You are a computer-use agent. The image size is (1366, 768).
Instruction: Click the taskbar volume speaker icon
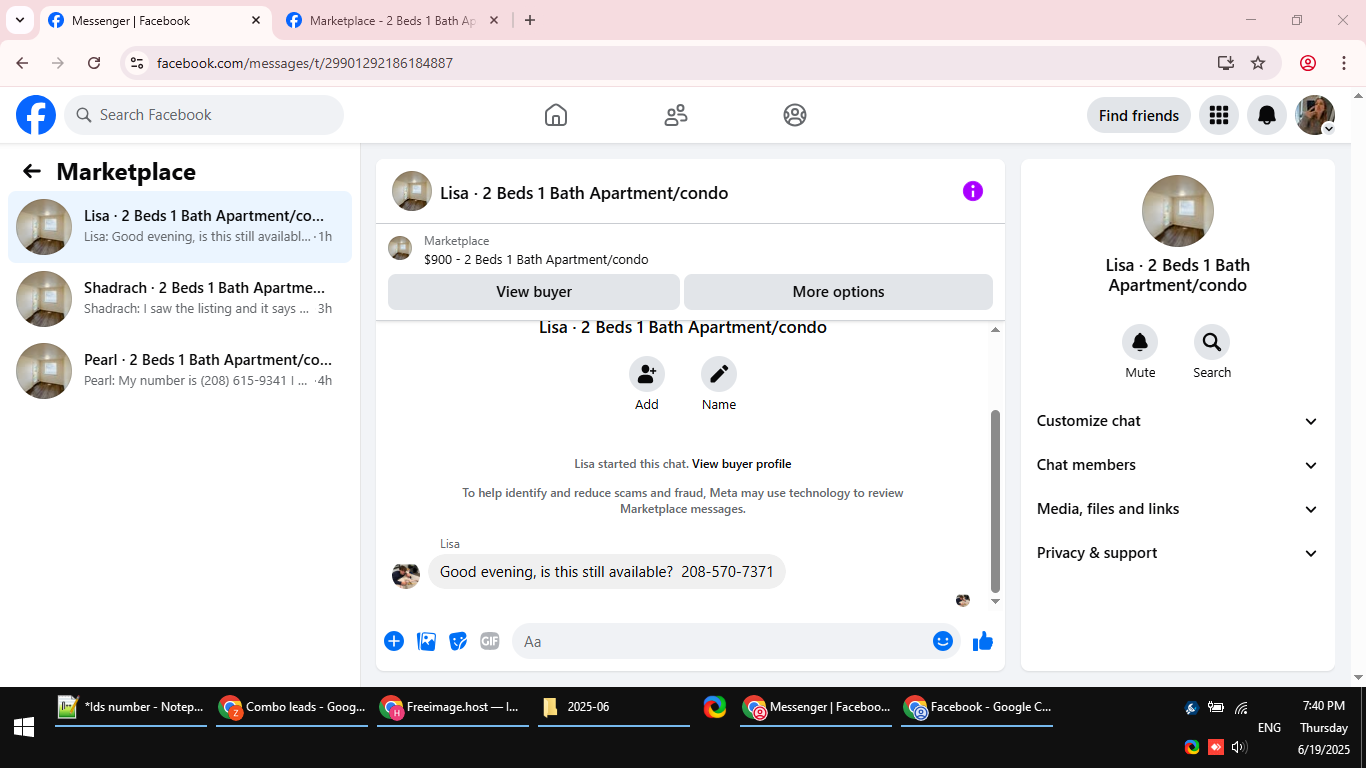pos(1239,747)
